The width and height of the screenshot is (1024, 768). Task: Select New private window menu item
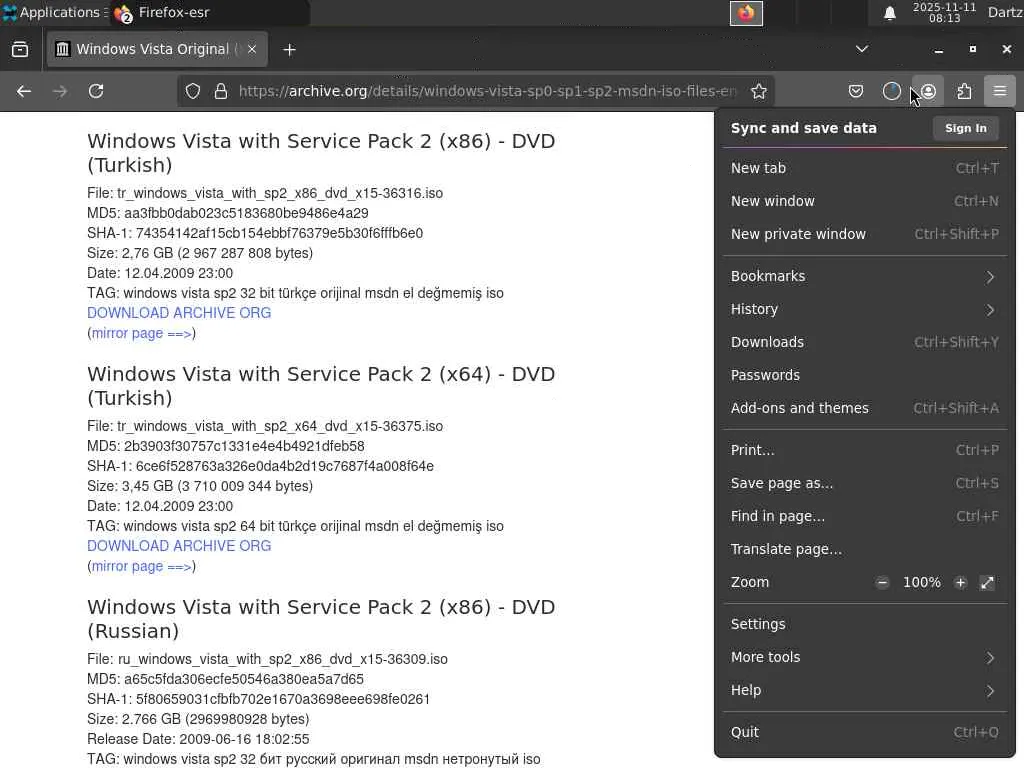pyautogui.click(x=798, y=234)
